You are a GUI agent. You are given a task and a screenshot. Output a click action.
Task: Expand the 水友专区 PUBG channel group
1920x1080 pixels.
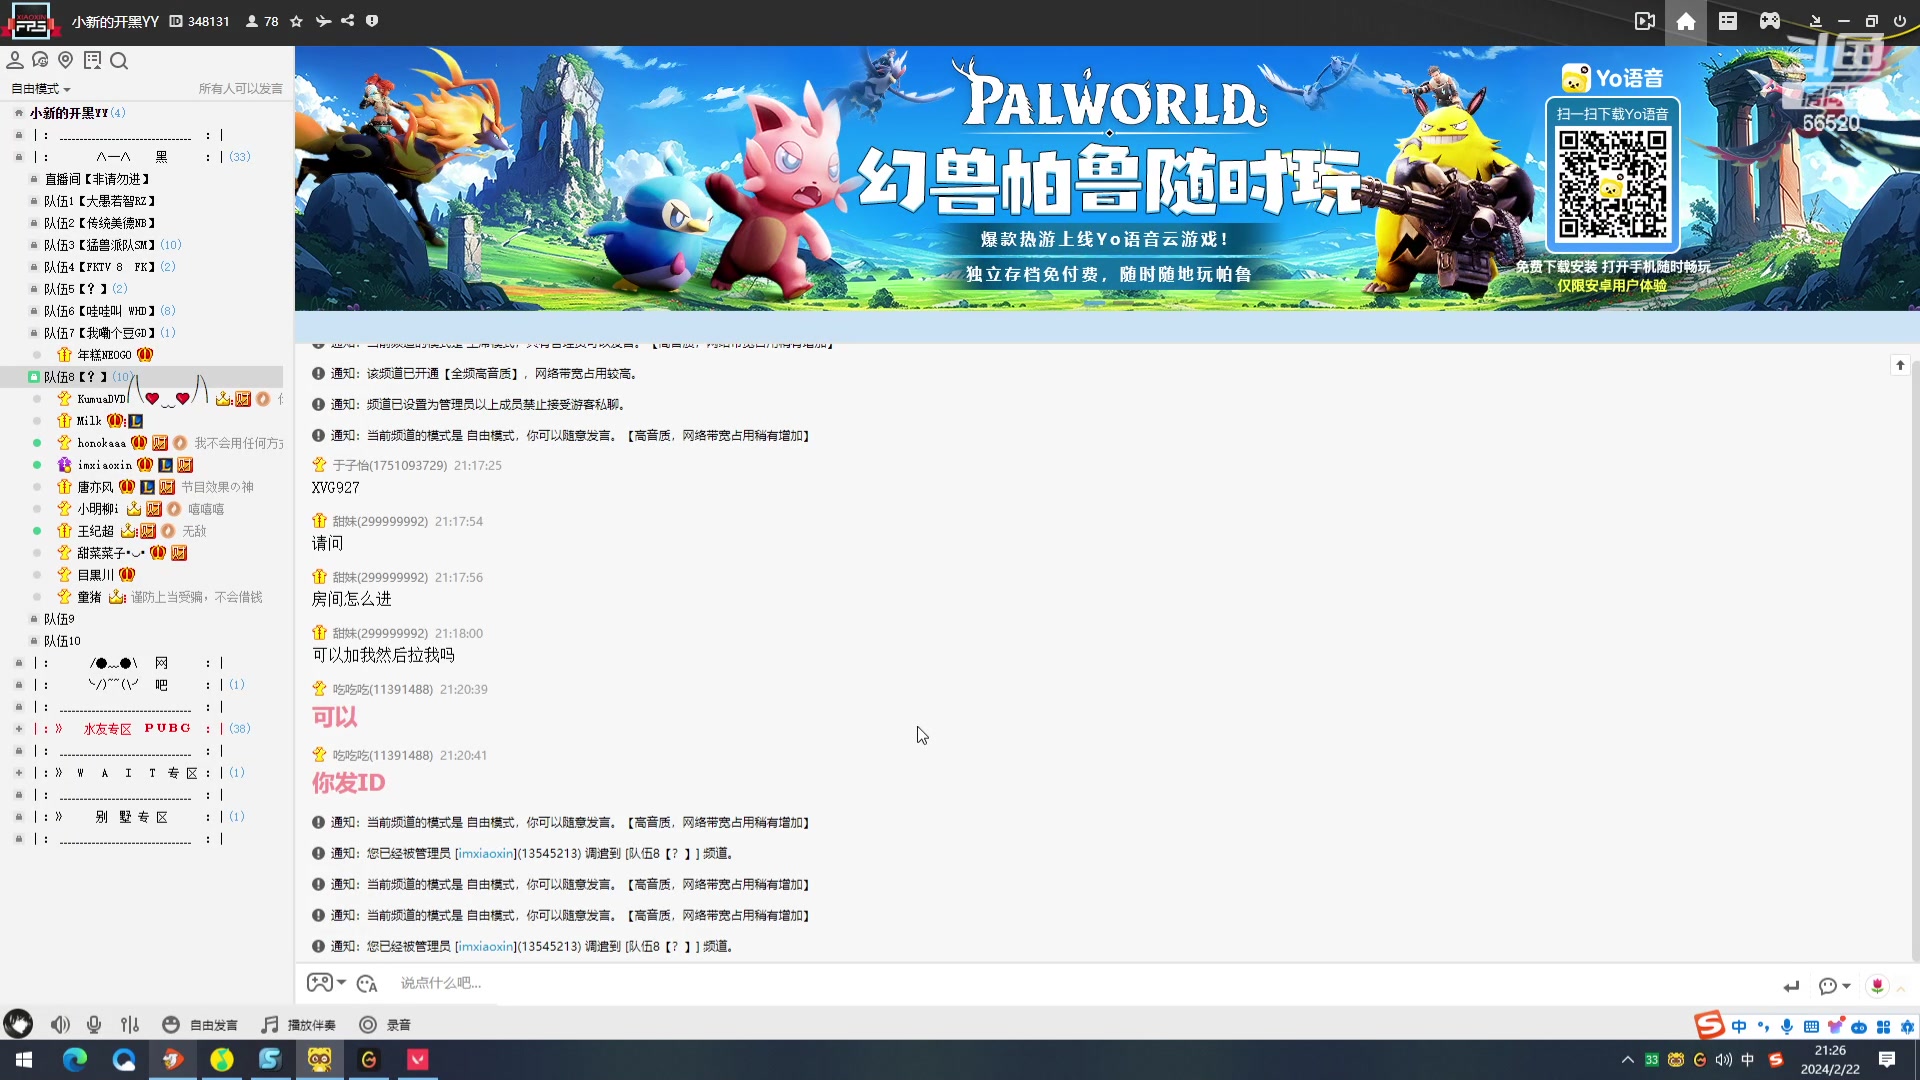[x=19, y=729]
